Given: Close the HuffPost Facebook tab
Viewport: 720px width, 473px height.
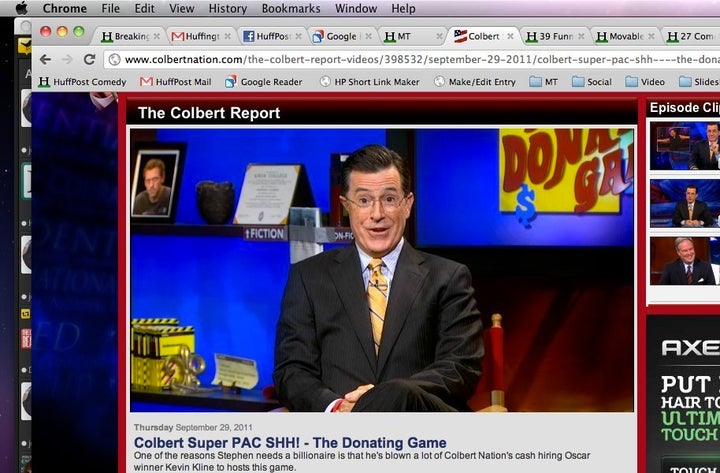Looking at the screenshot, I should 298,36.
